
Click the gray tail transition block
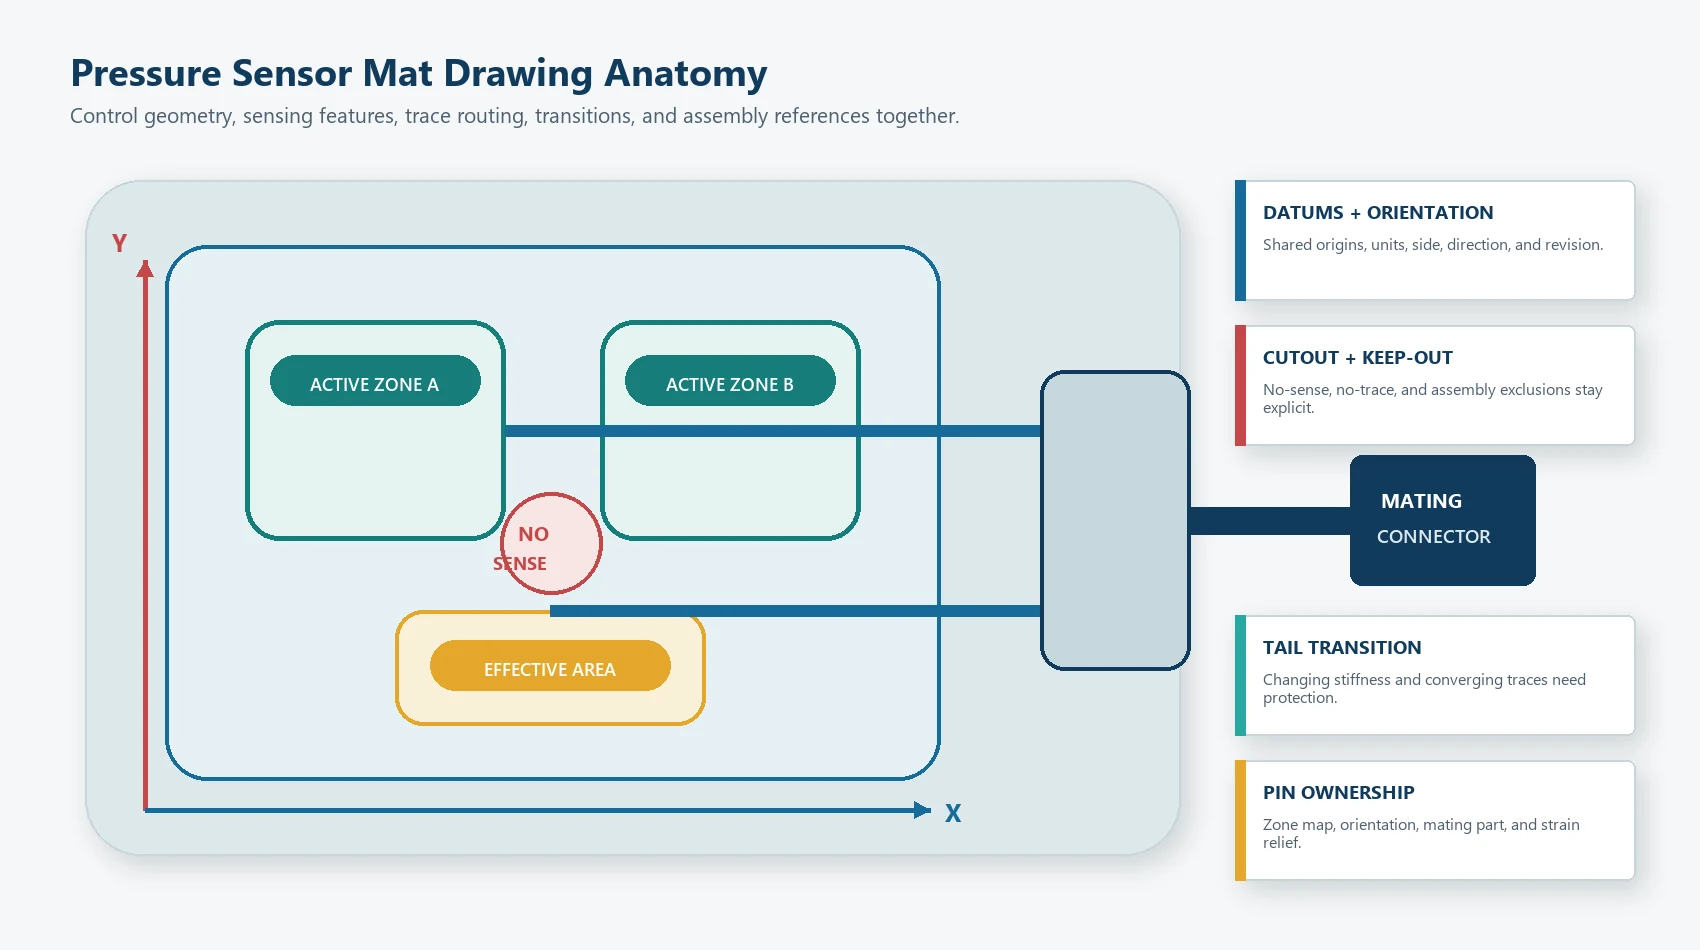point(1115,520)
